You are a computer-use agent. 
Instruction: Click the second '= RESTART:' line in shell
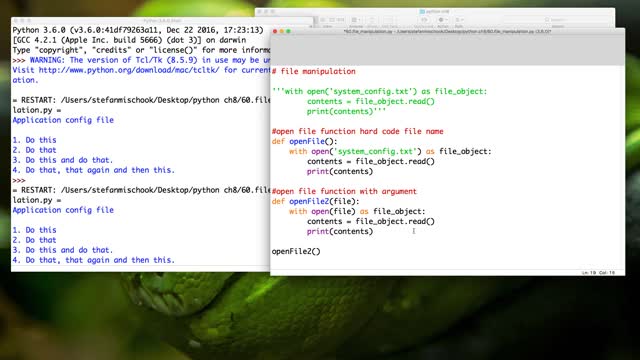pos(141,190)
